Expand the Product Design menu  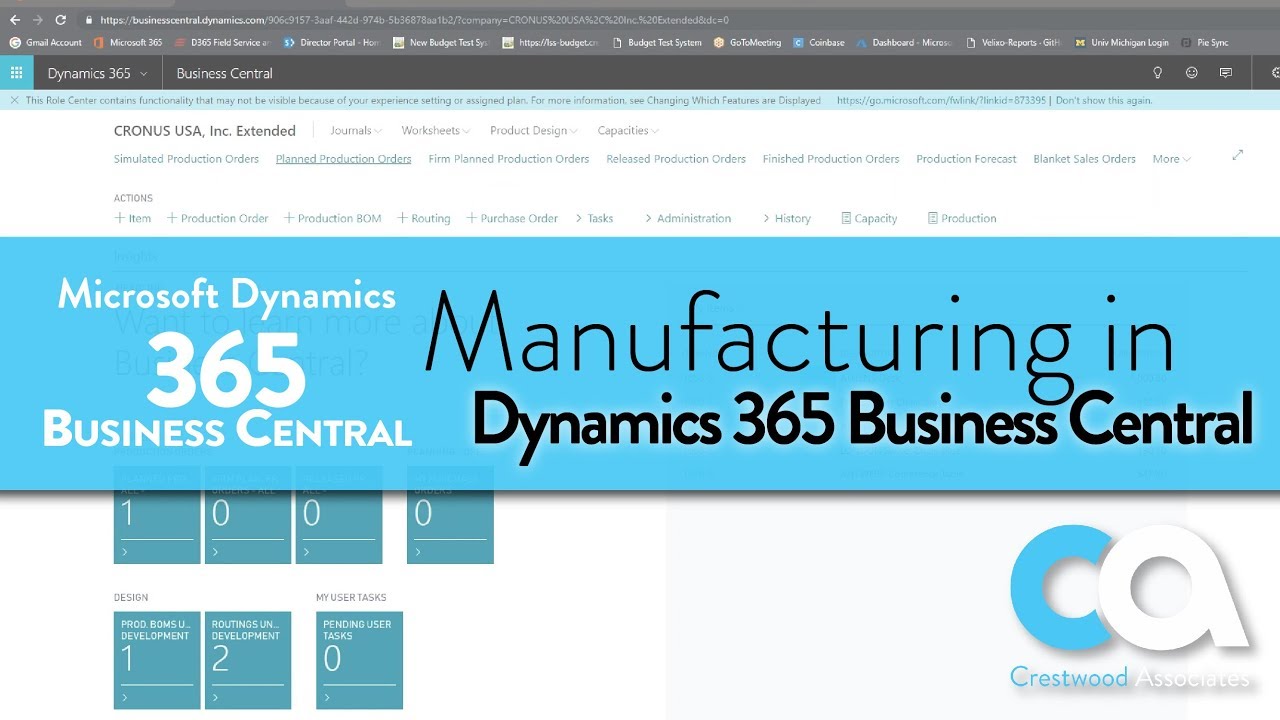[535, 131]
